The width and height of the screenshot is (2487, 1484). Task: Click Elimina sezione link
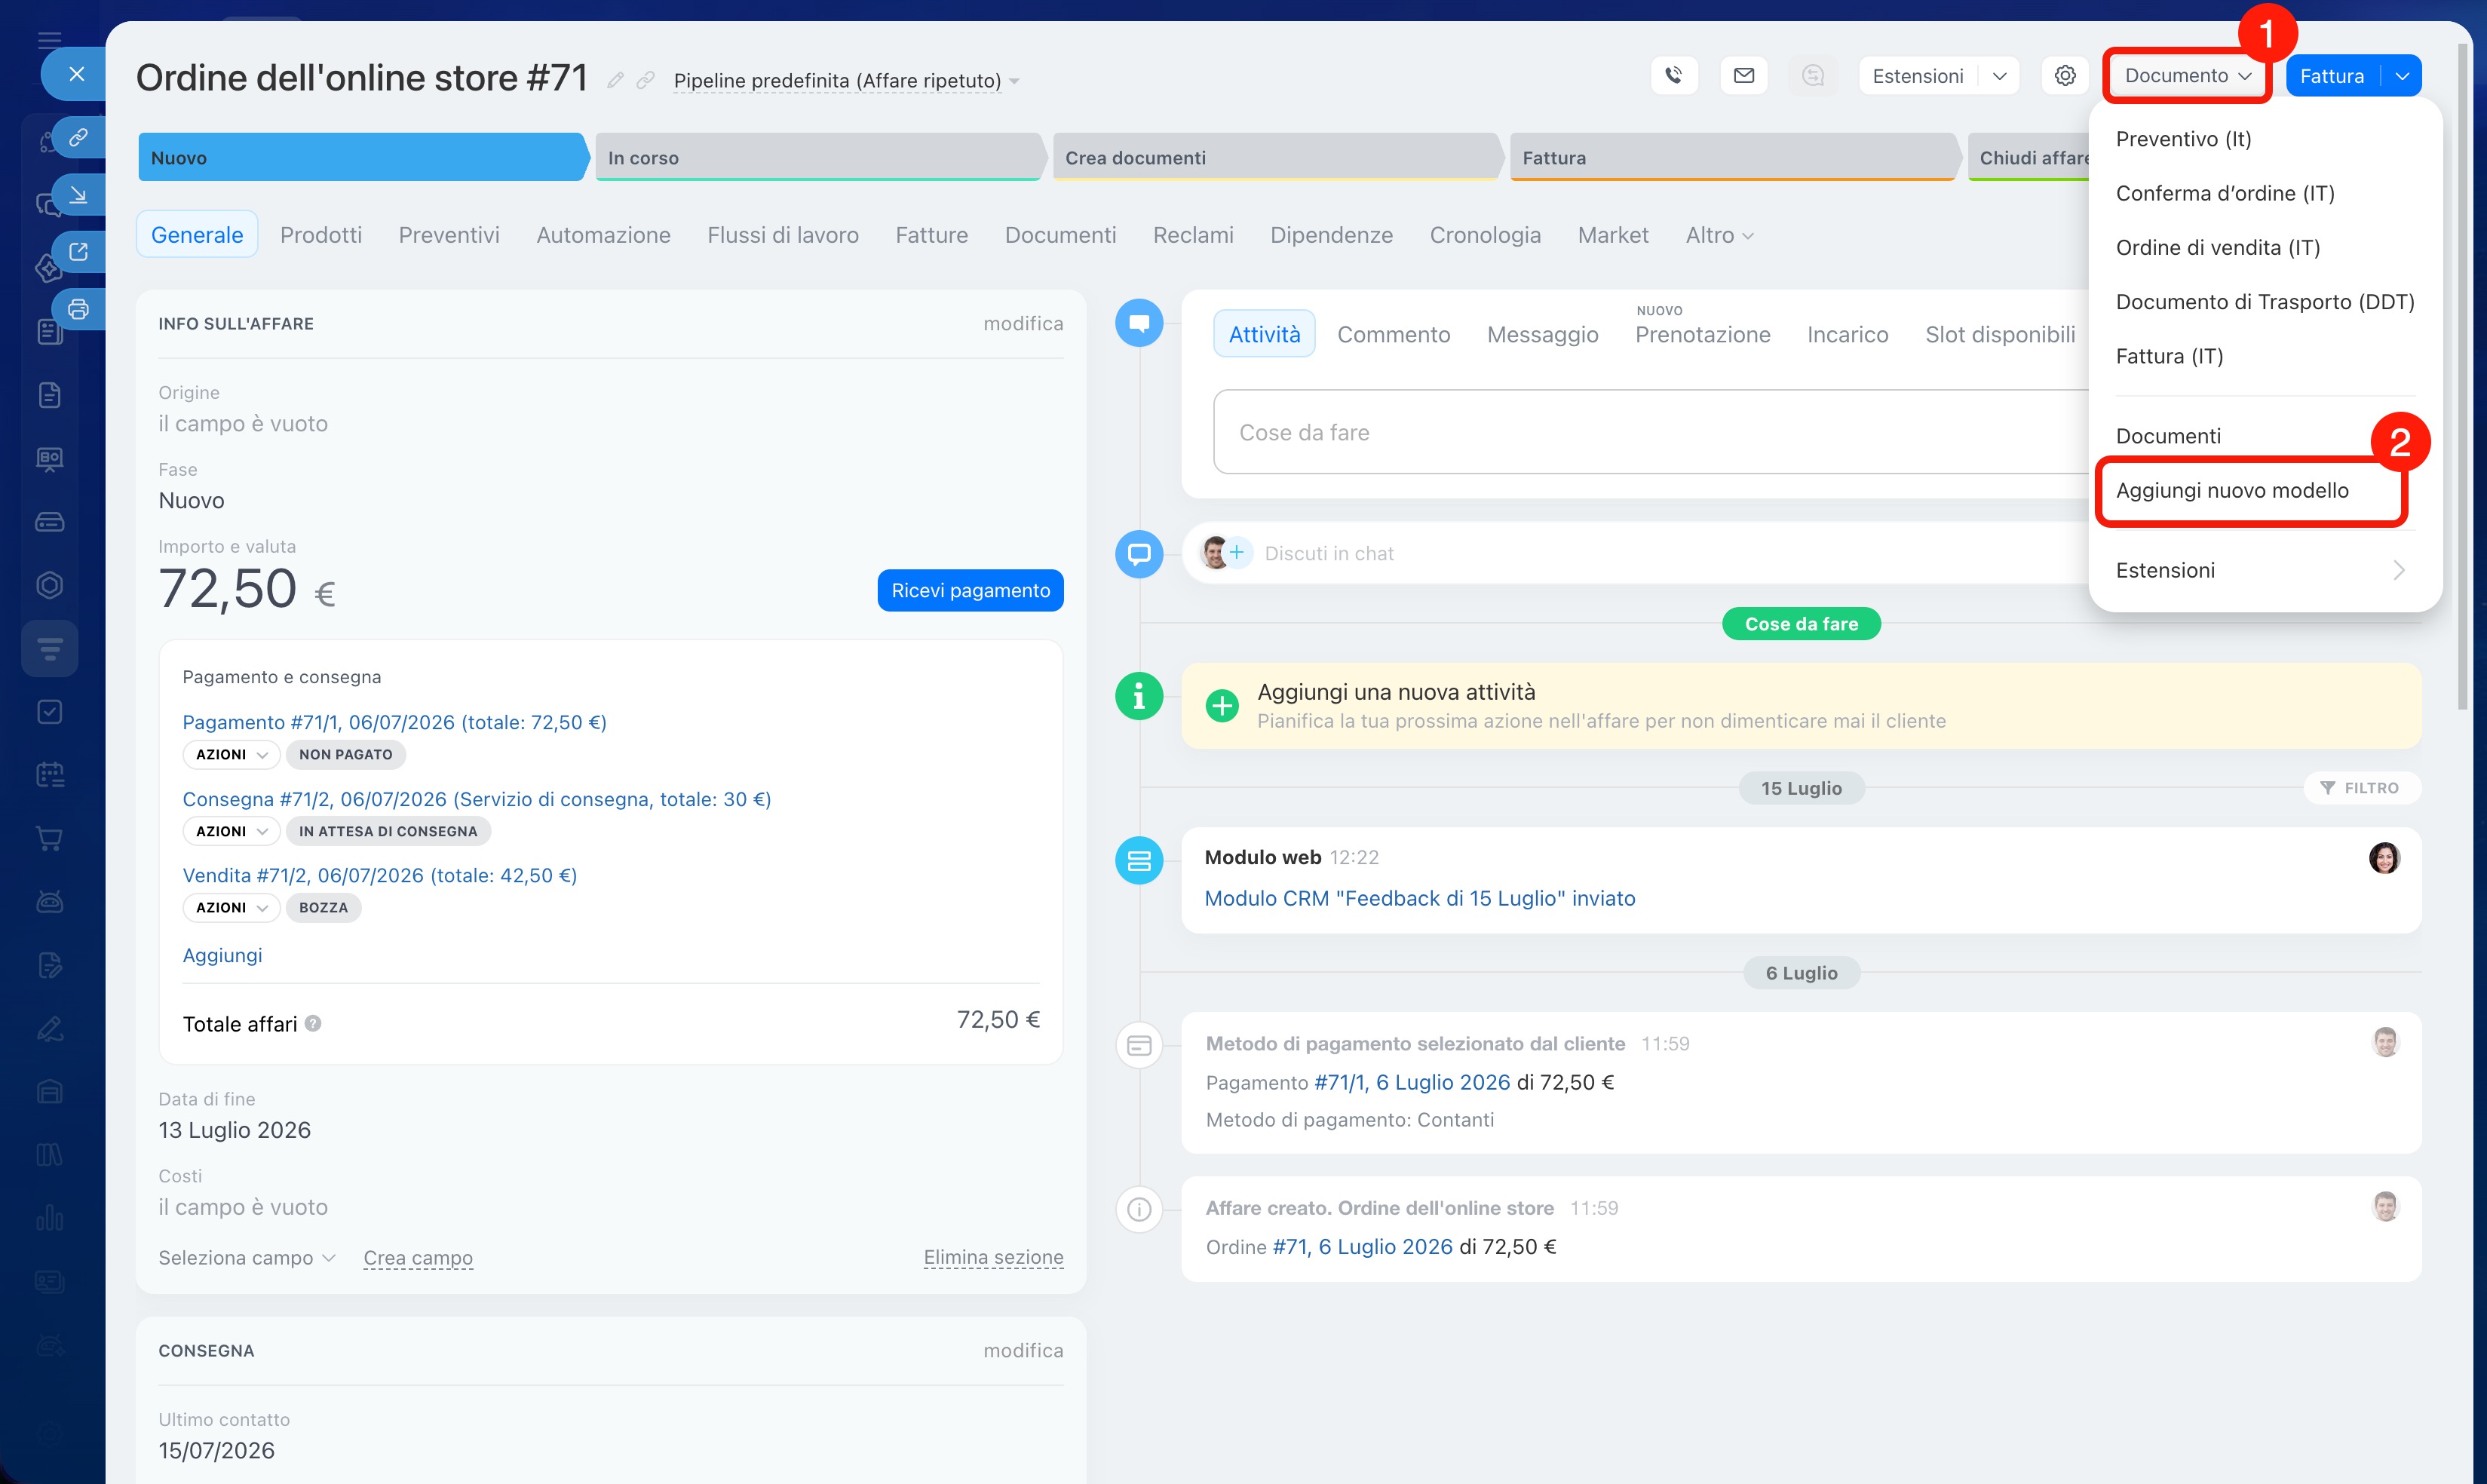point(993,1257)
